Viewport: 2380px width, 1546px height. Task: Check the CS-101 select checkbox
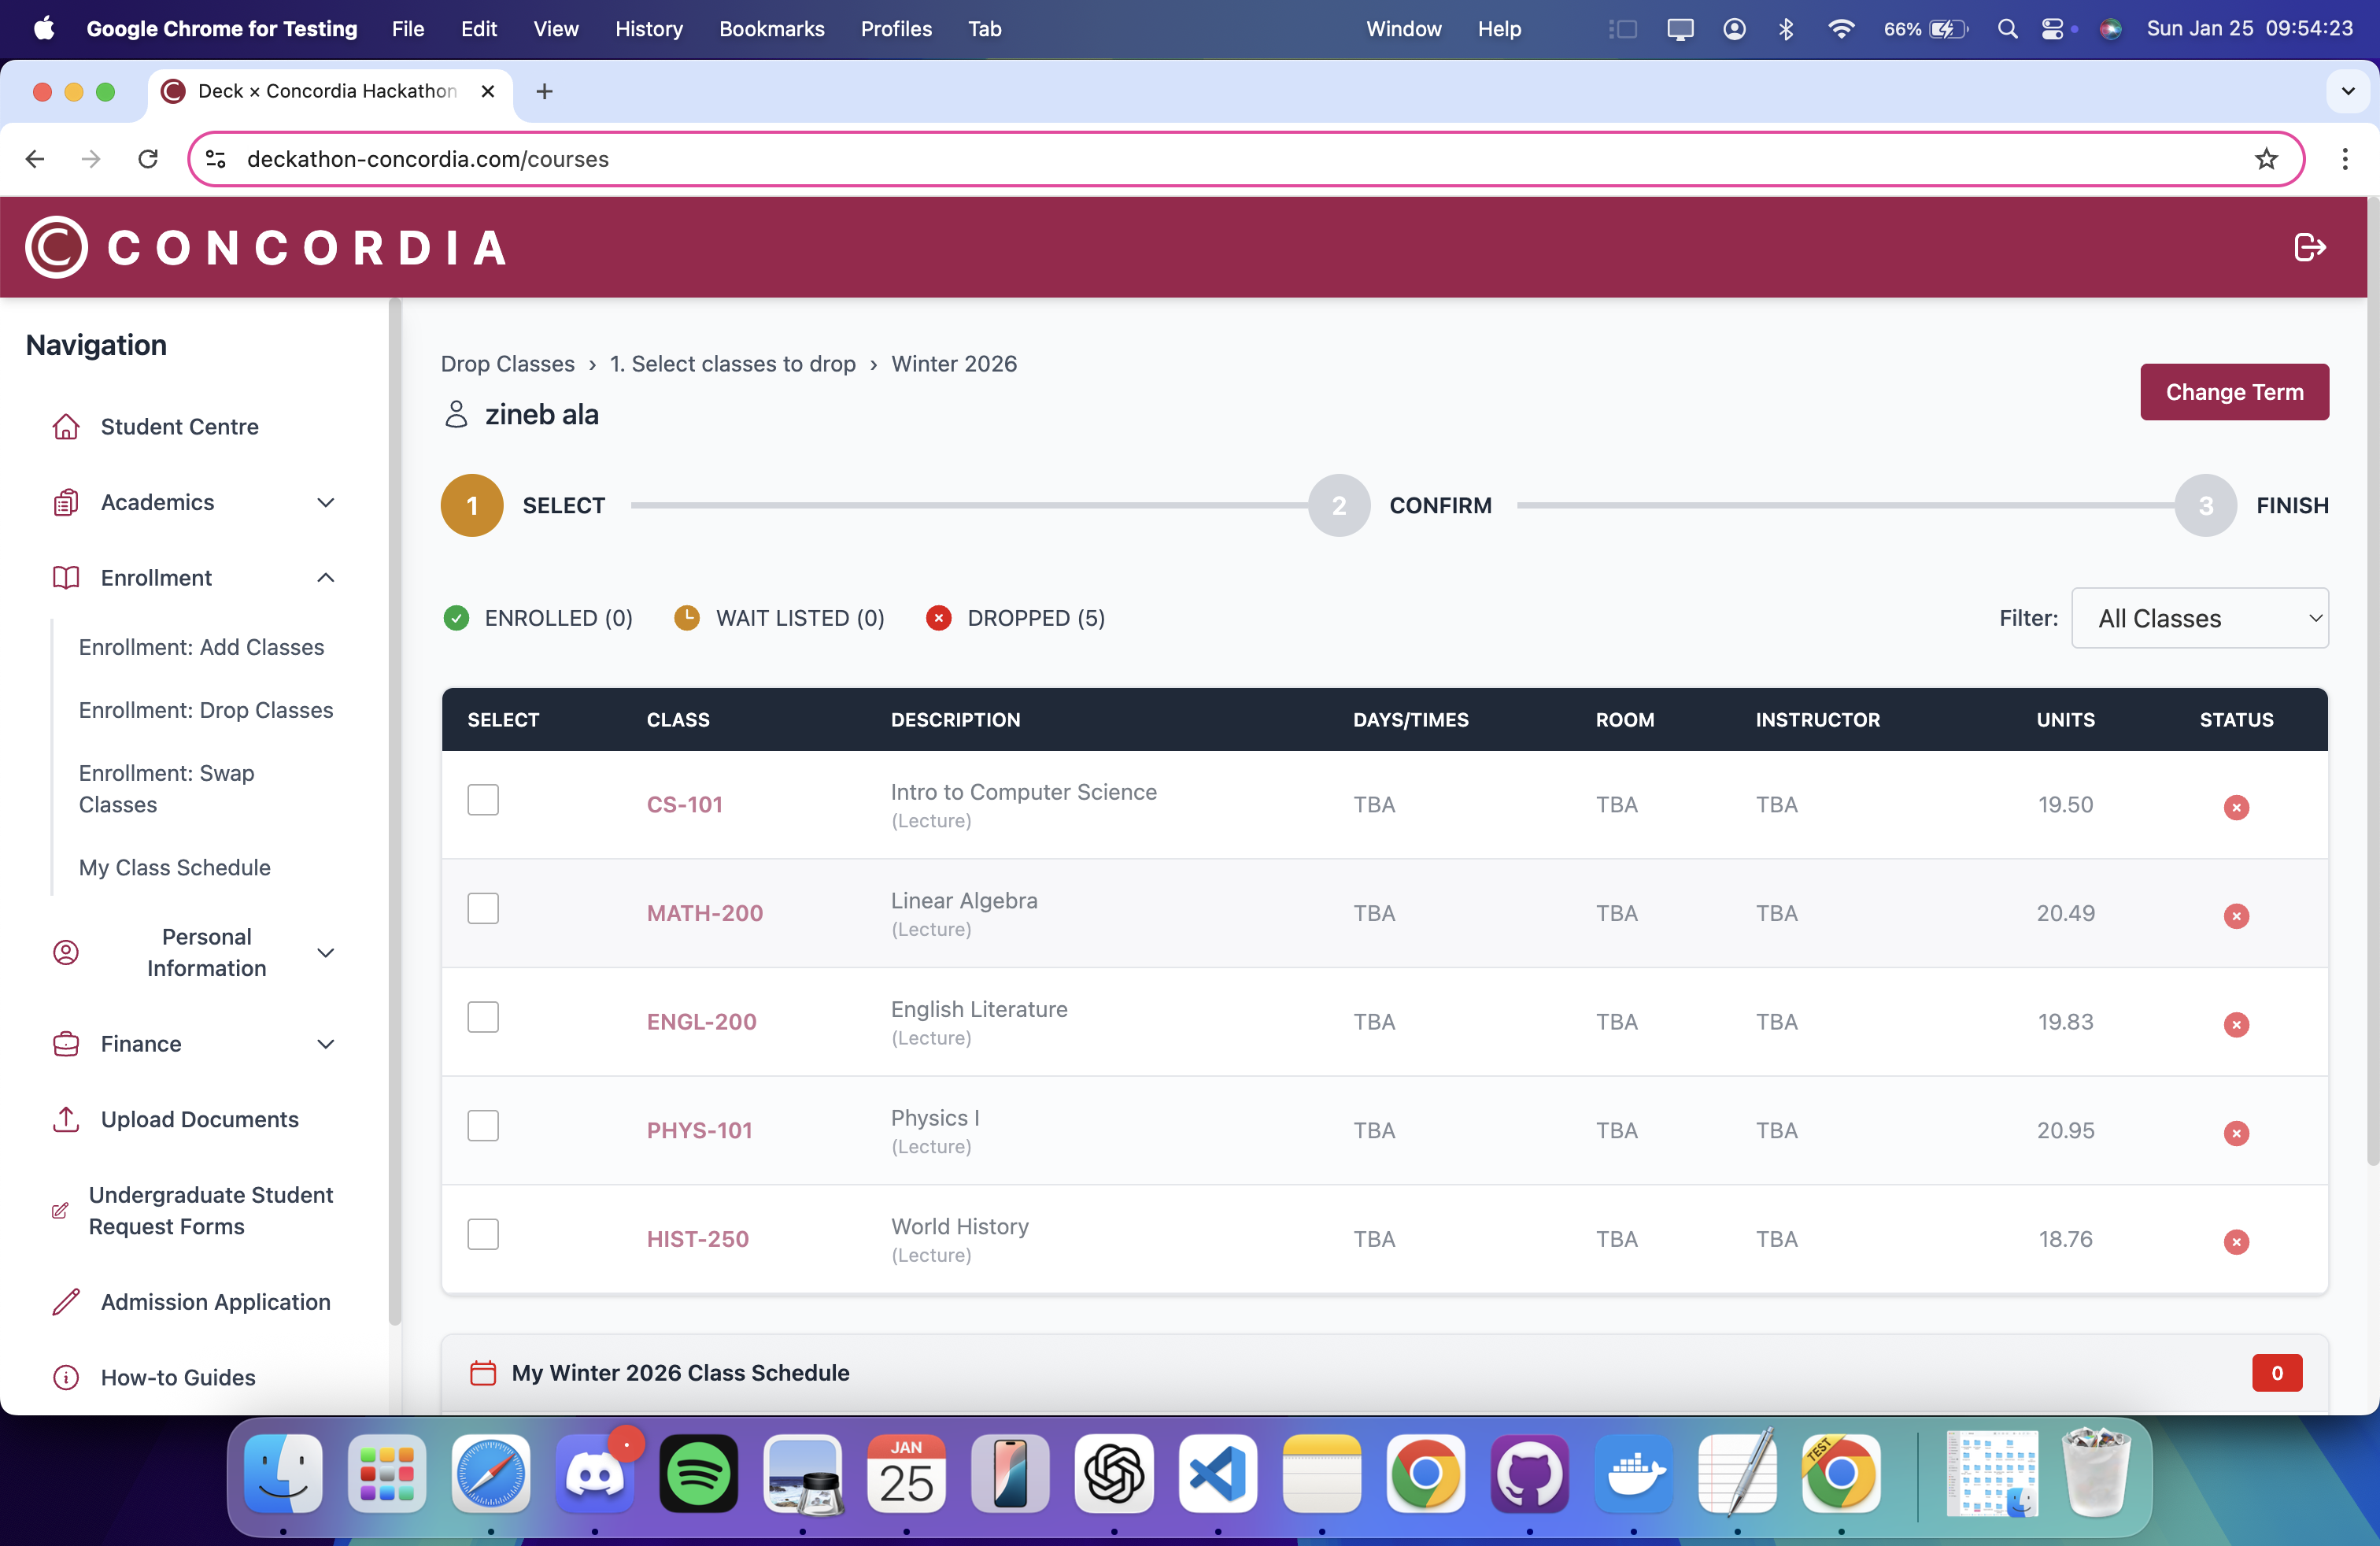[x=483, y=800]
